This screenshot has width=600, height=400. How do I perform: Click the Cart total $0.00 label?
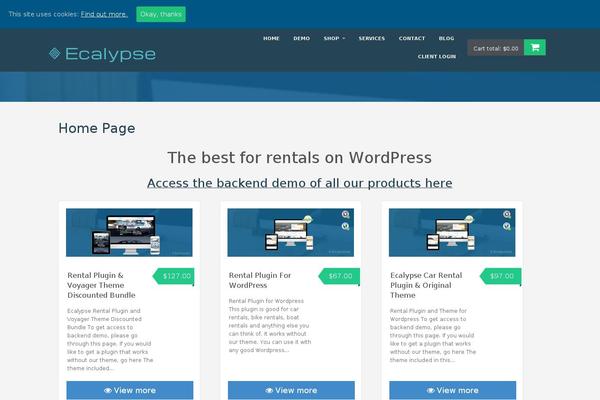496,48
